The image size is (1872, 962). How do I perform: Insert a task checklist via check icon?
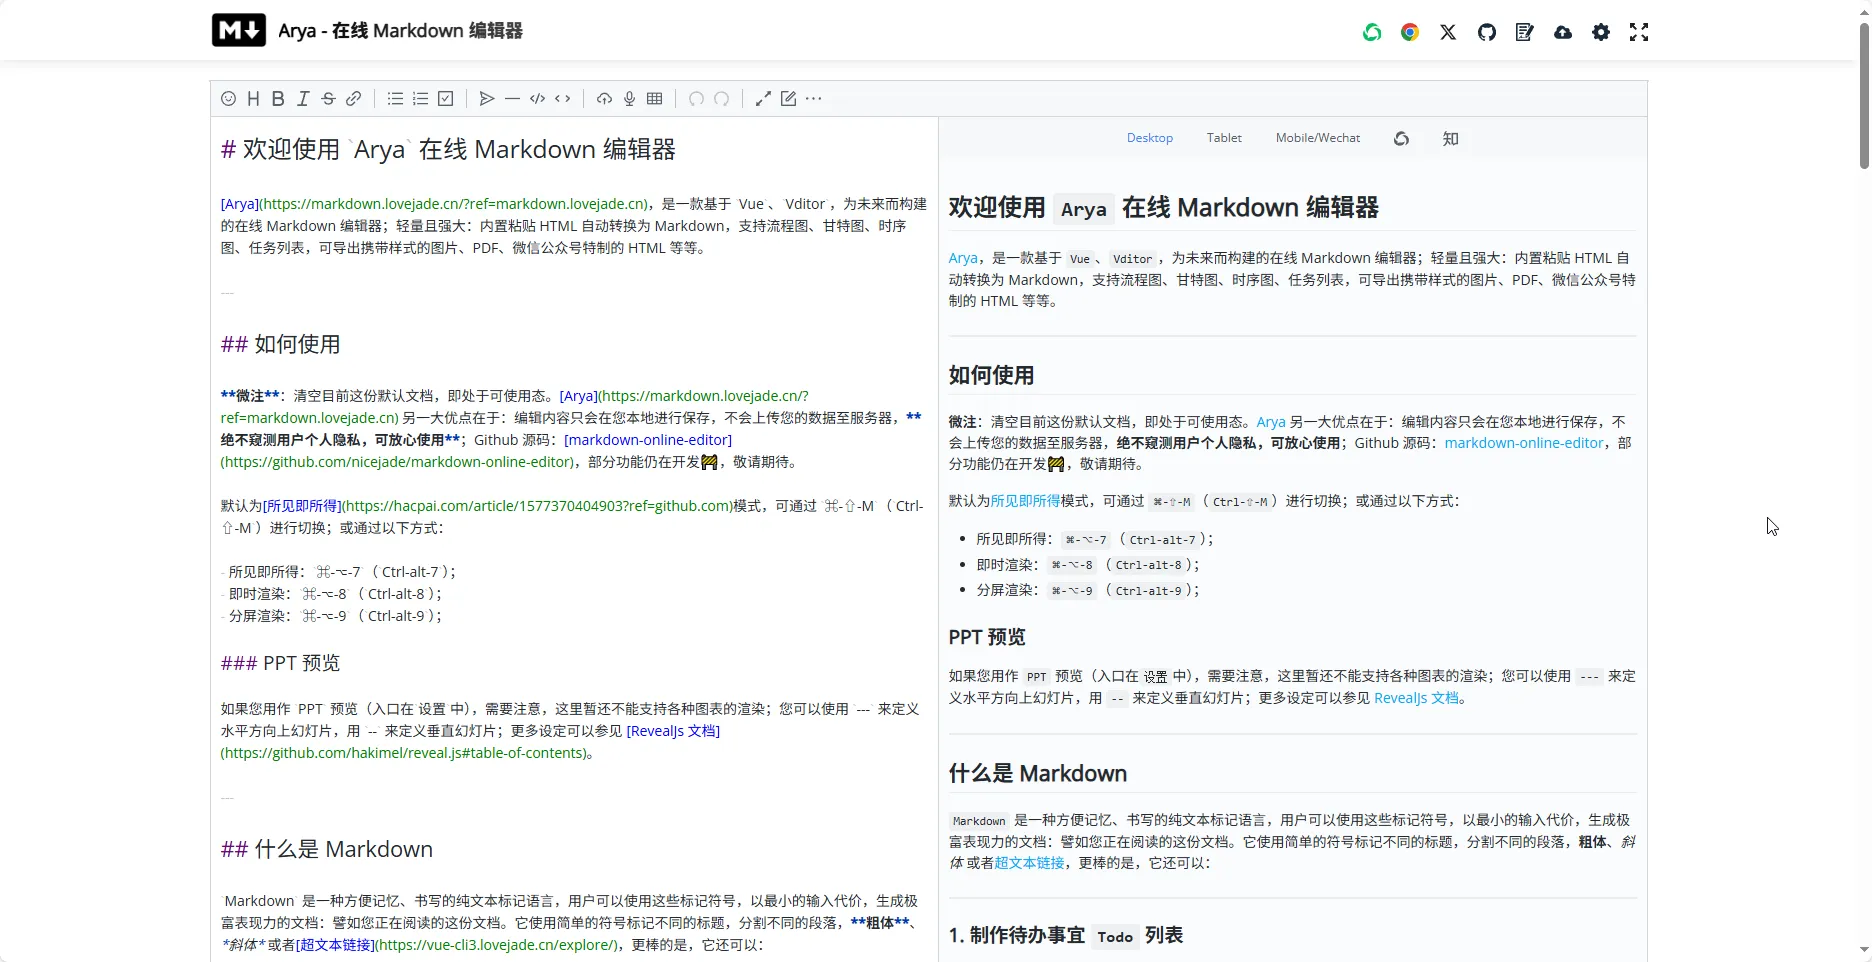tap(446, 99)
